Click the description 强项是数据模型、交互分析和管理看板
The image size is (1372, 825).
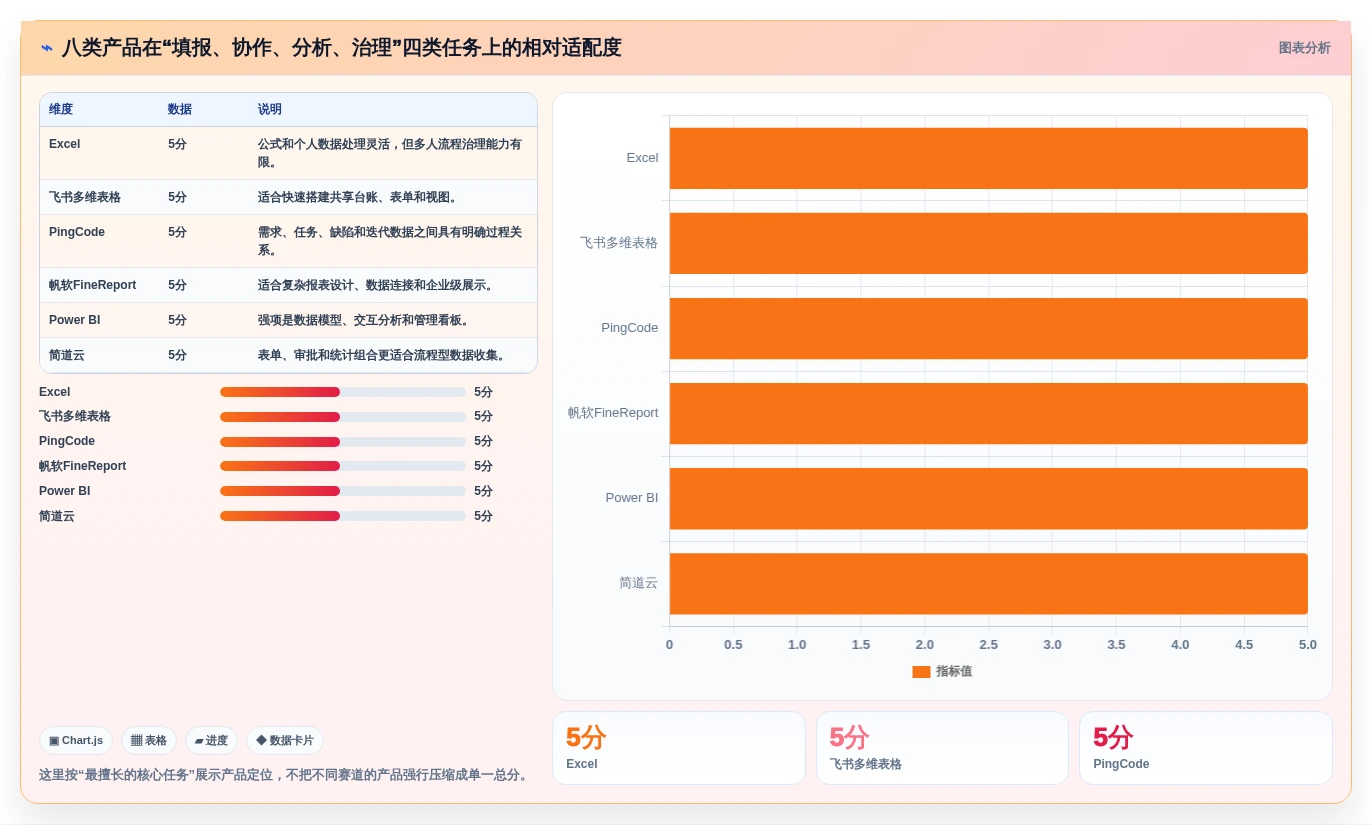364,320
